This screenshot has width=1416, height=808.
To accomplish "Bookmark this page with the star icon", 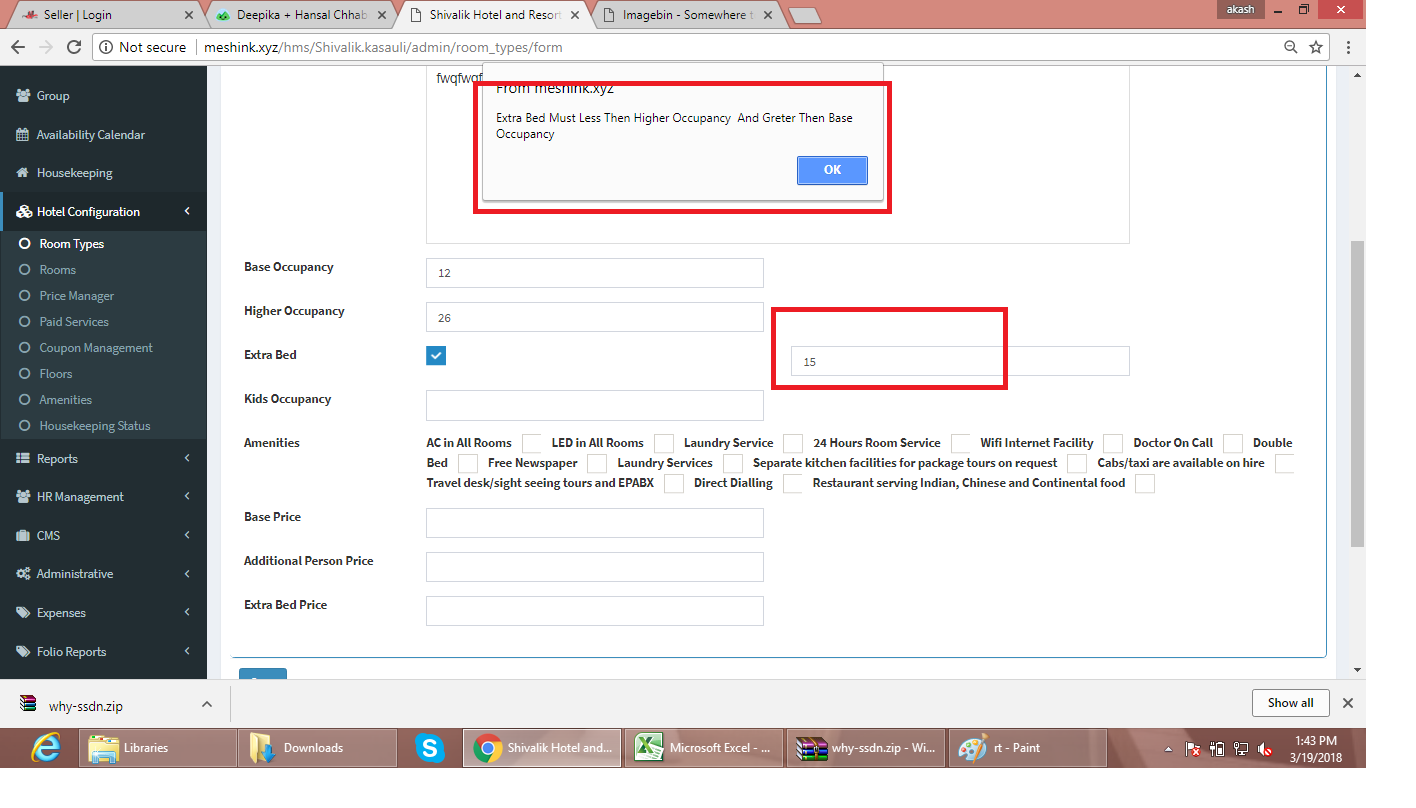I will pyautogui.click(x=1316, y=47).
